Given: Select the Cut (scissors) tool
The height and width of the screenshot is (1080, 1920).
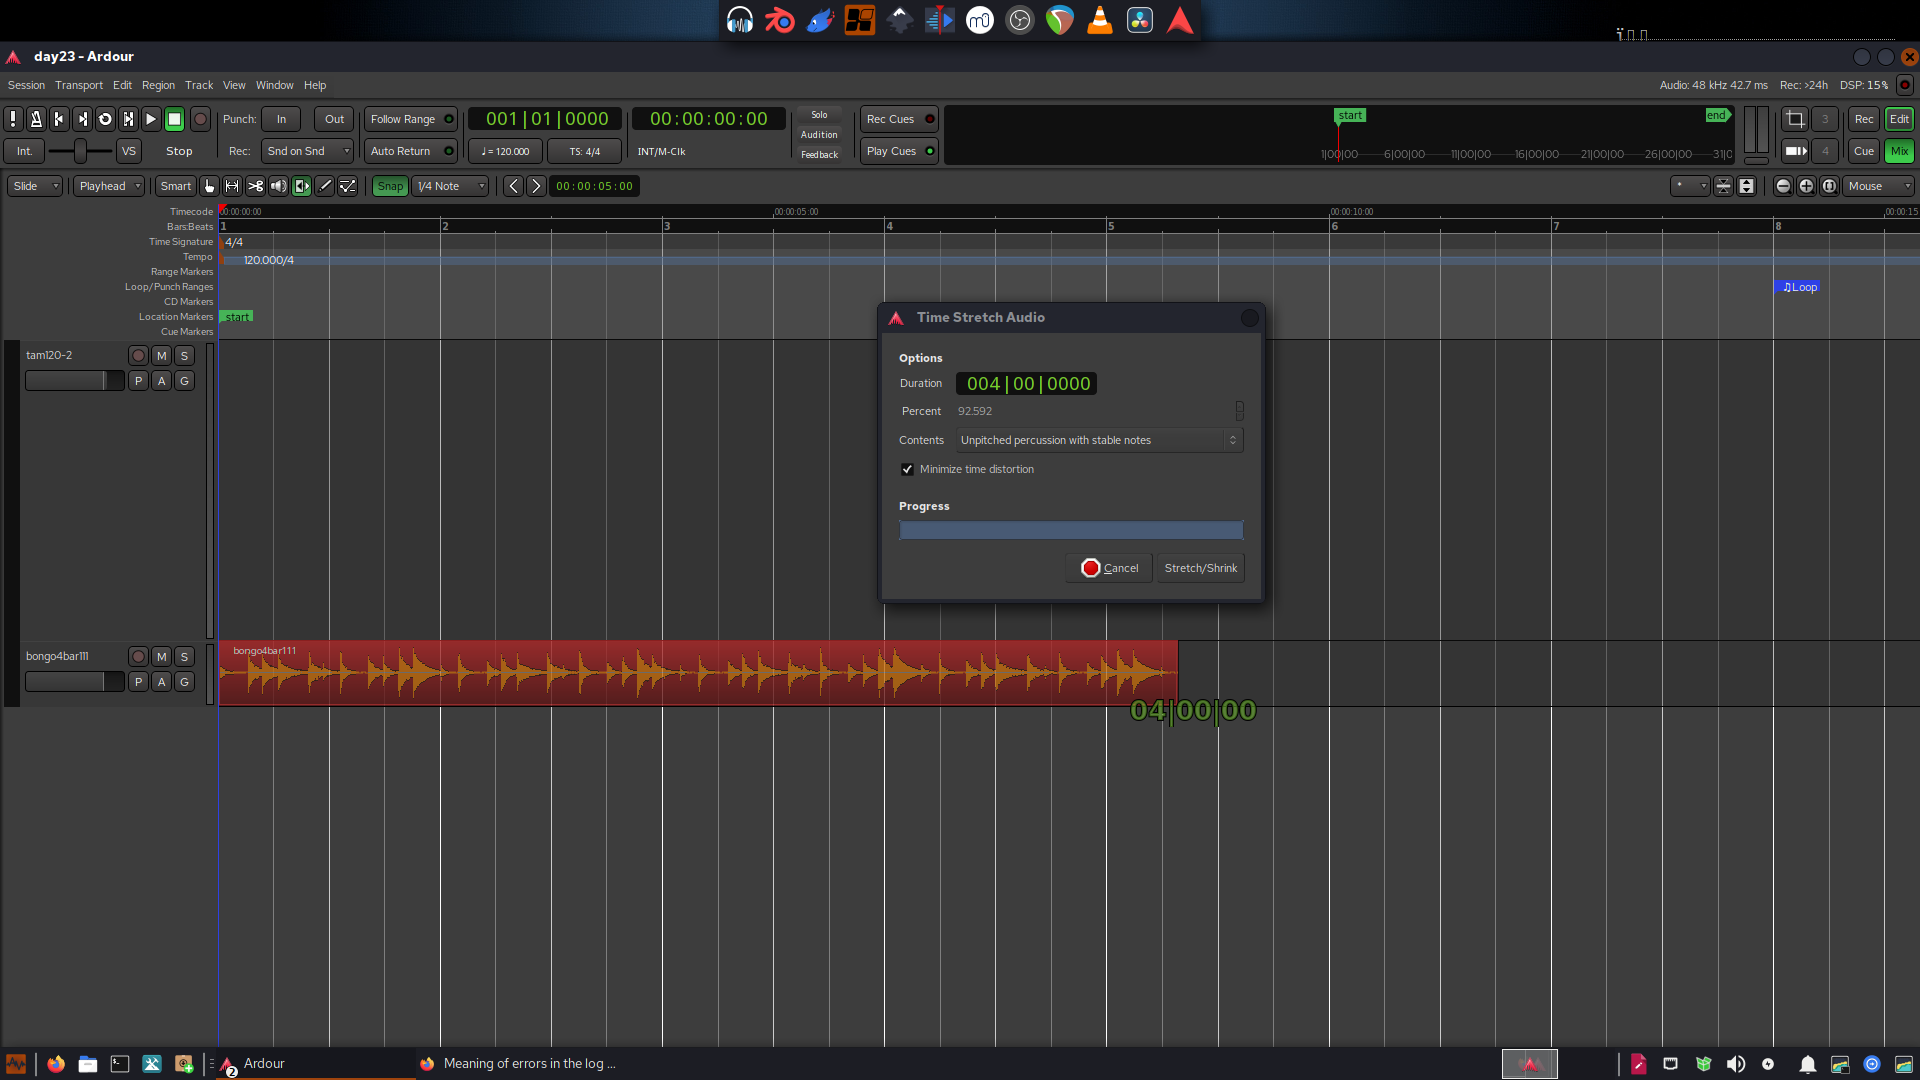Looking at the screenshot, I should click(256, 186).
